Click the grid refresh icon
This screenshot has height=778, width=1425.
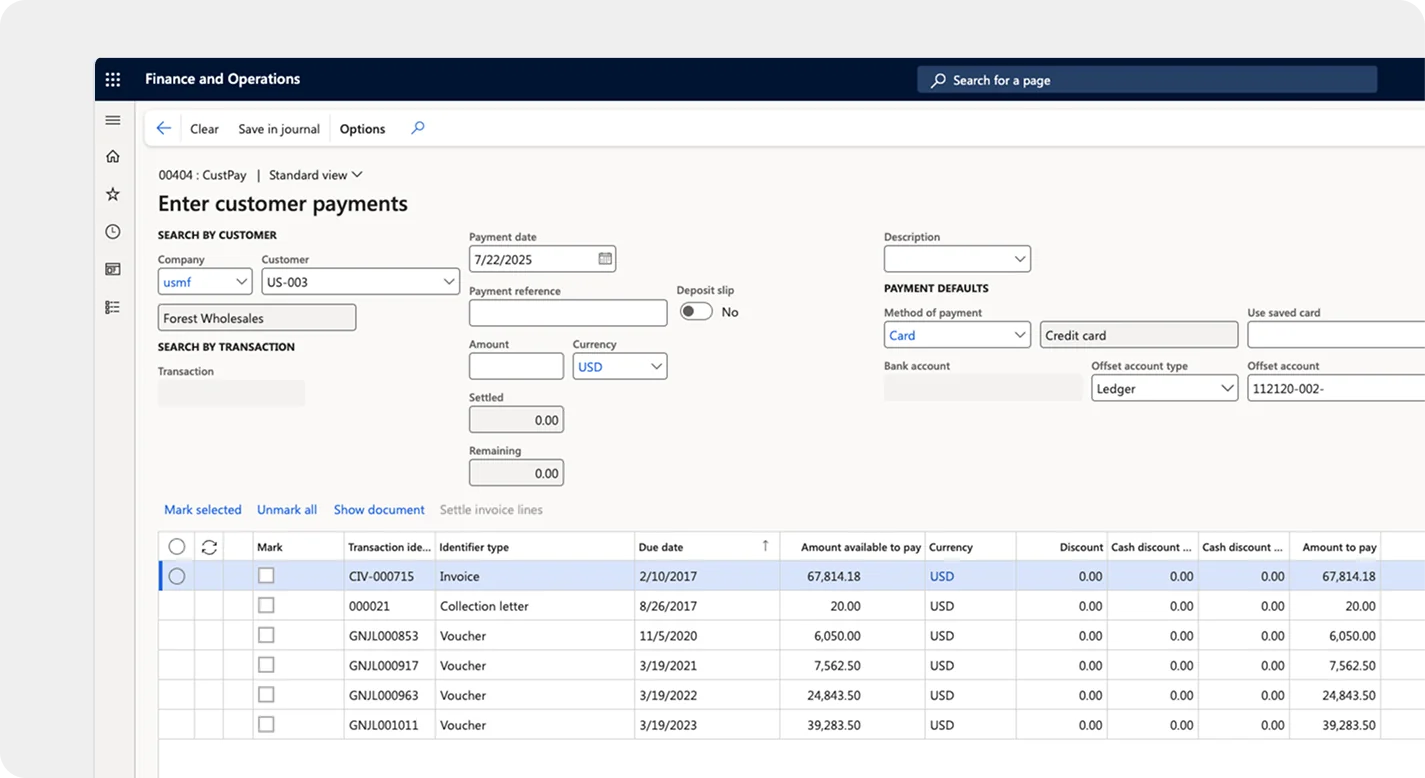click(209, 547)
